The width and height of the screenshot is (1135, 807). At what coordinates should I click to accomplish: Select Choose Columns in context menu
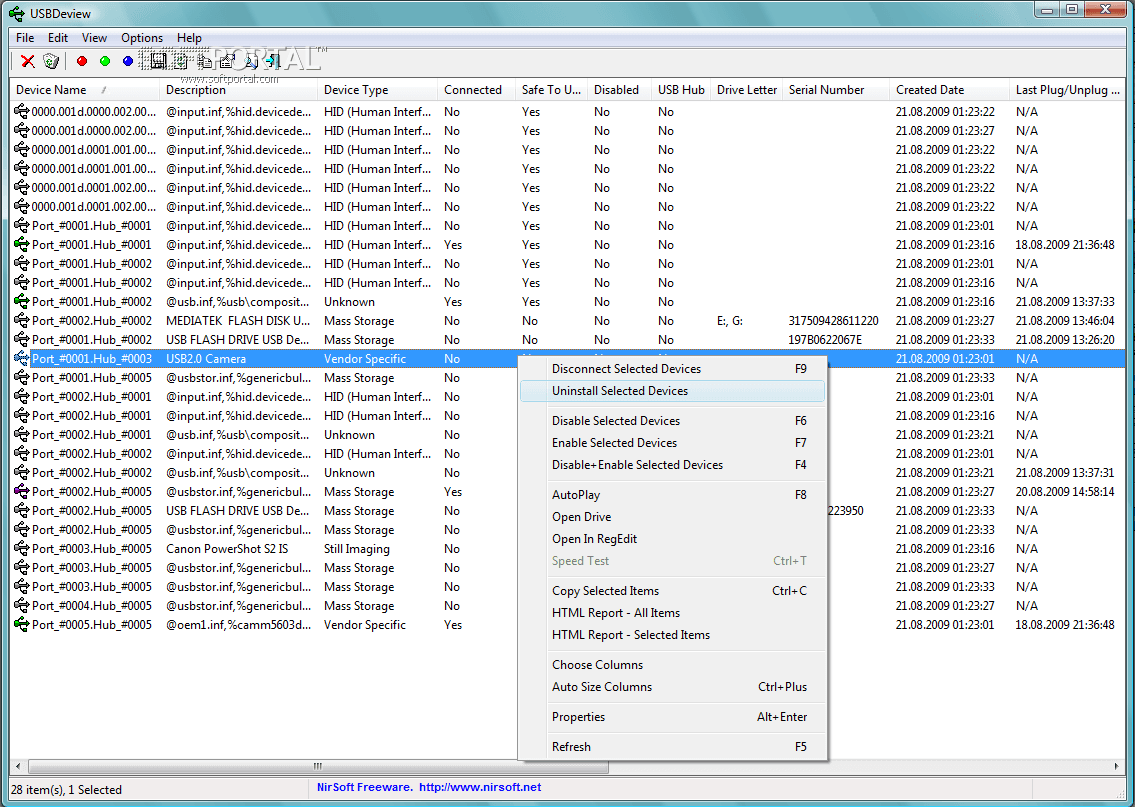click(x=672, y=665)
